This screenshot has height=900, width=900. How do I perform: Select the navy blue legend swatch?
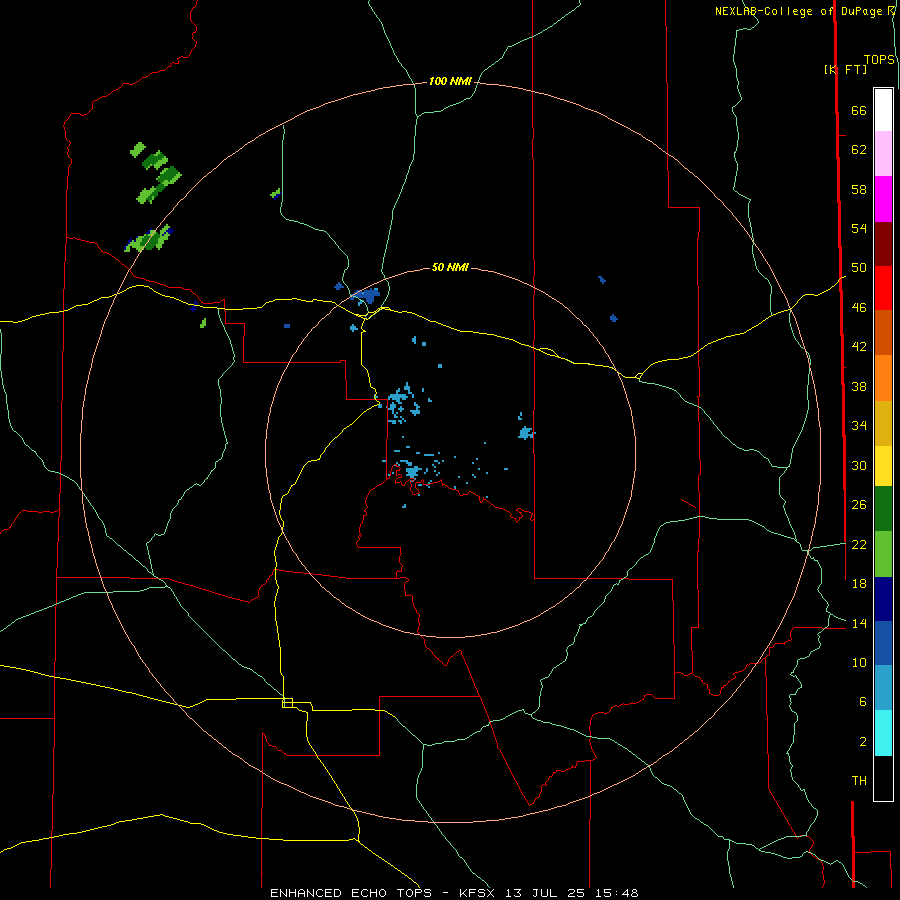click(x=883, y=599)
